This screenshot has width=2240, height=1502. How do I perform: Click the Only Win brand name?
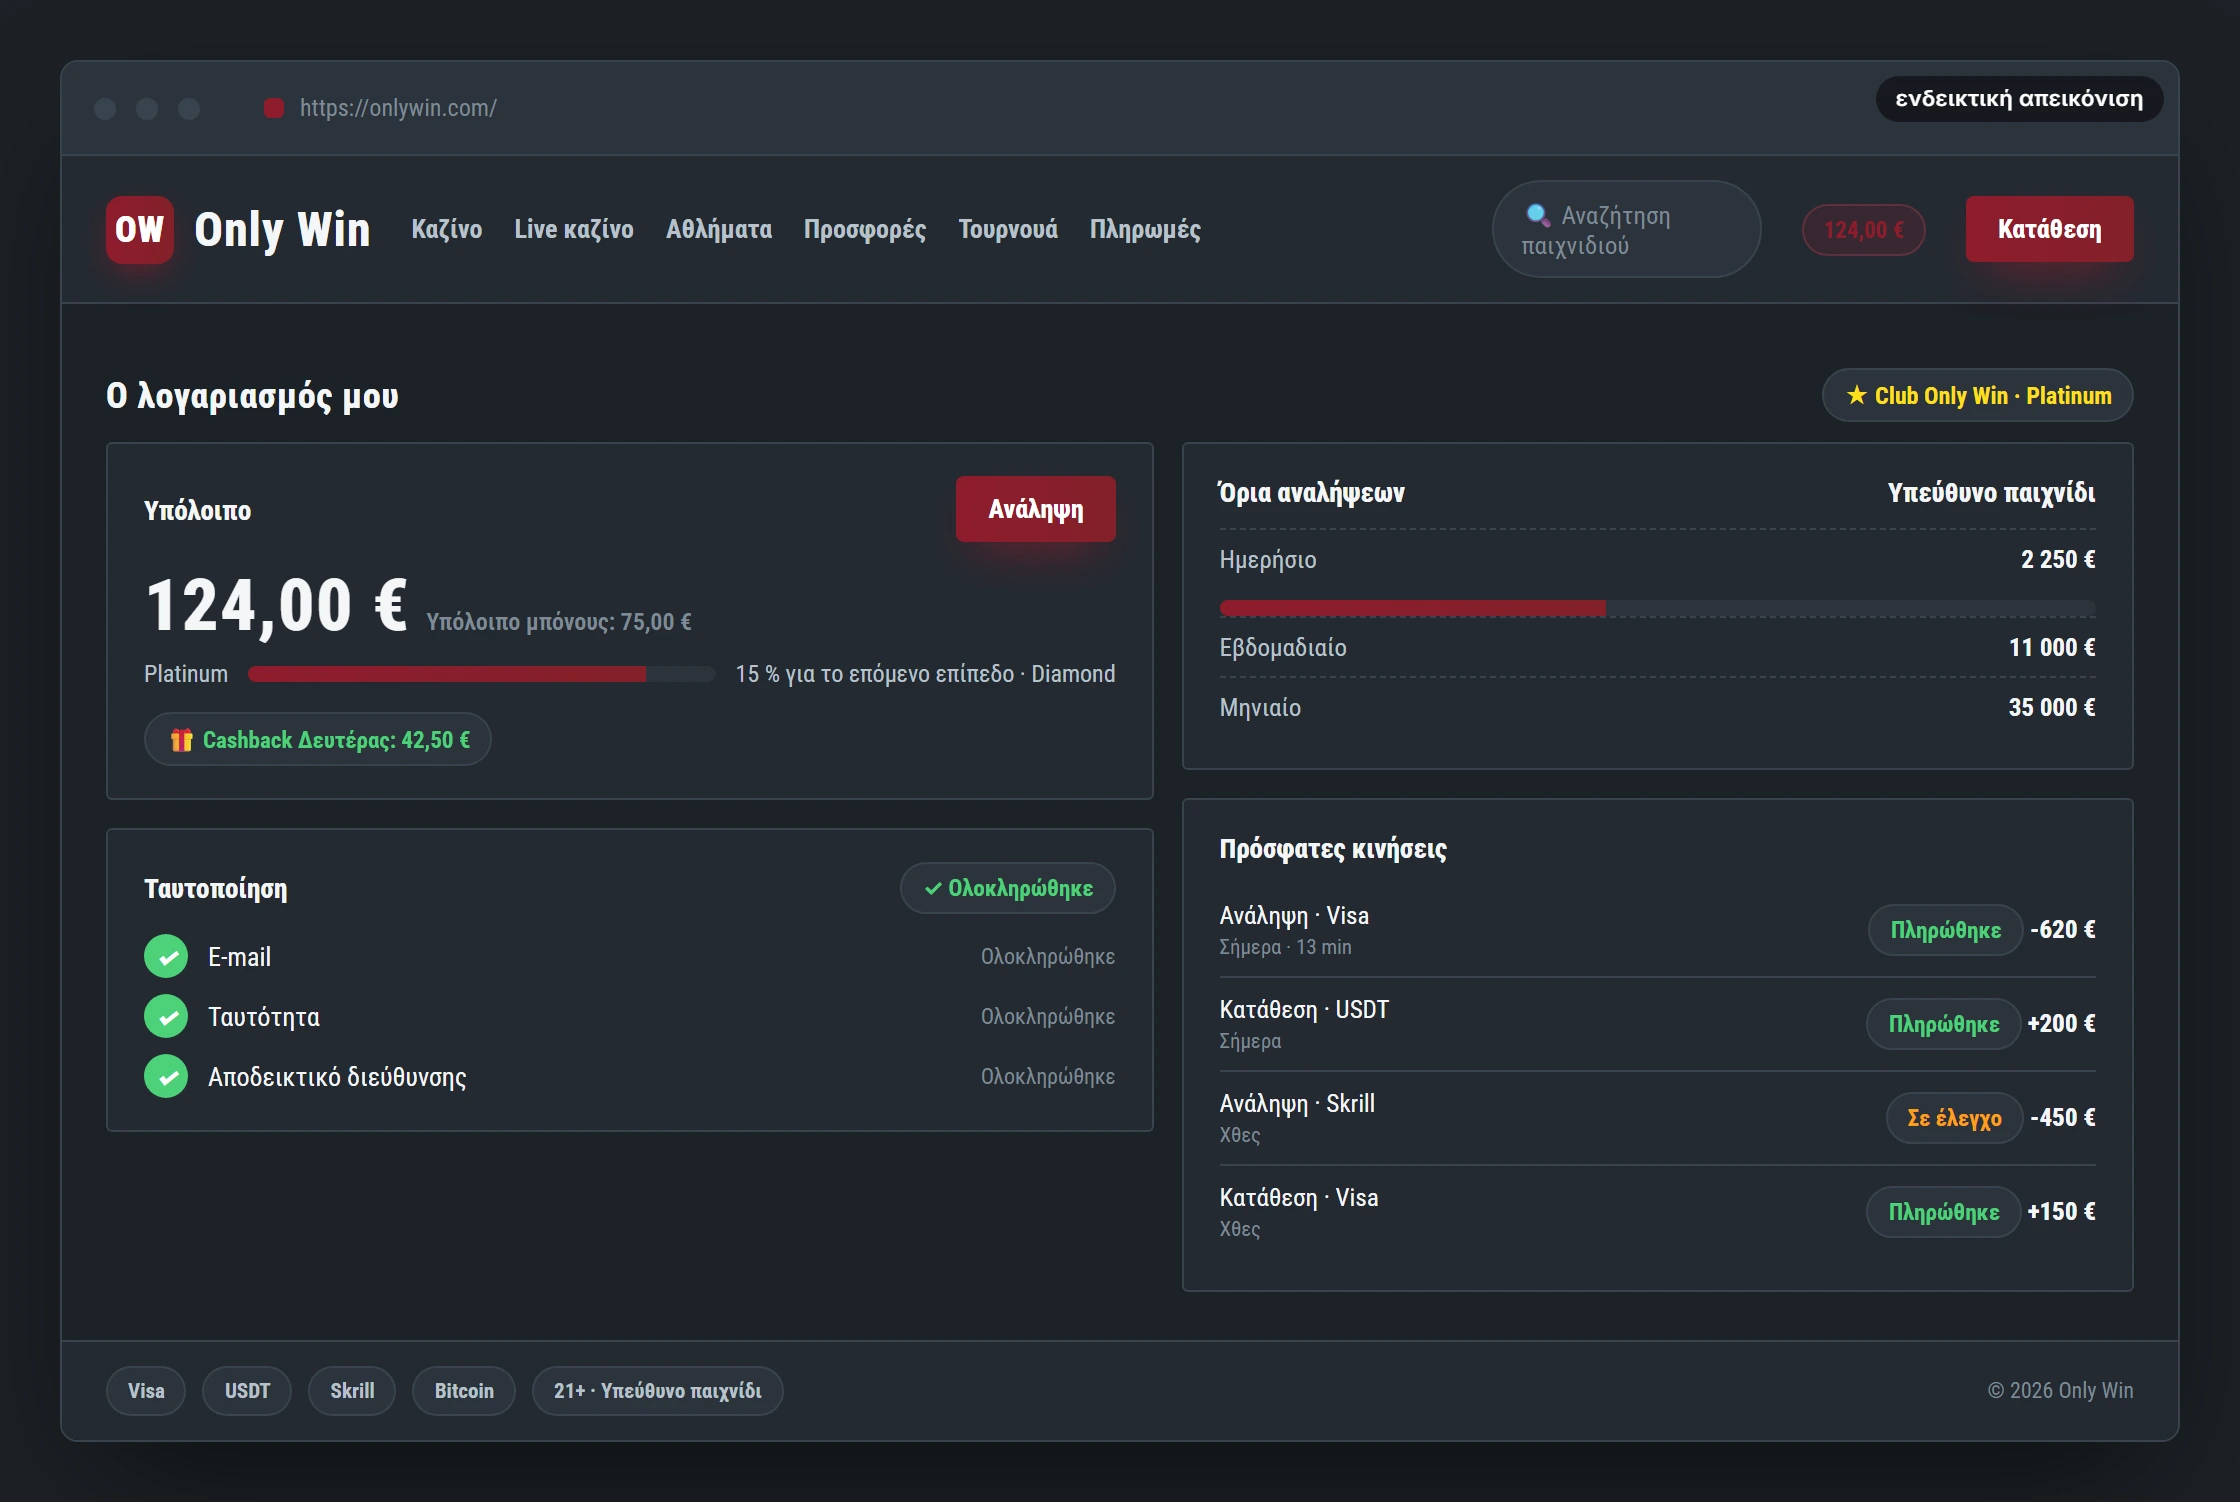(x=282, y=230)
